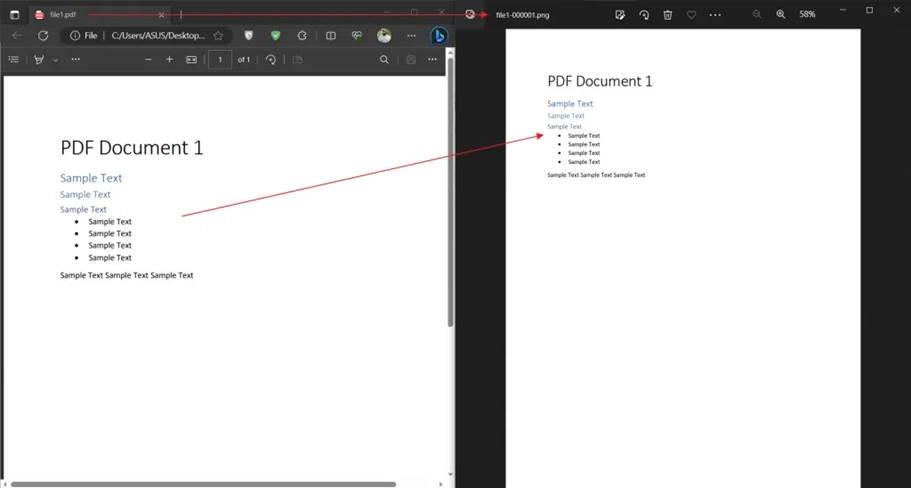Image resolution: width=911 pixels, height=488 pixels.
Task: Expand the highlight tool dropdown arrow
Action: tap(55, 60)
